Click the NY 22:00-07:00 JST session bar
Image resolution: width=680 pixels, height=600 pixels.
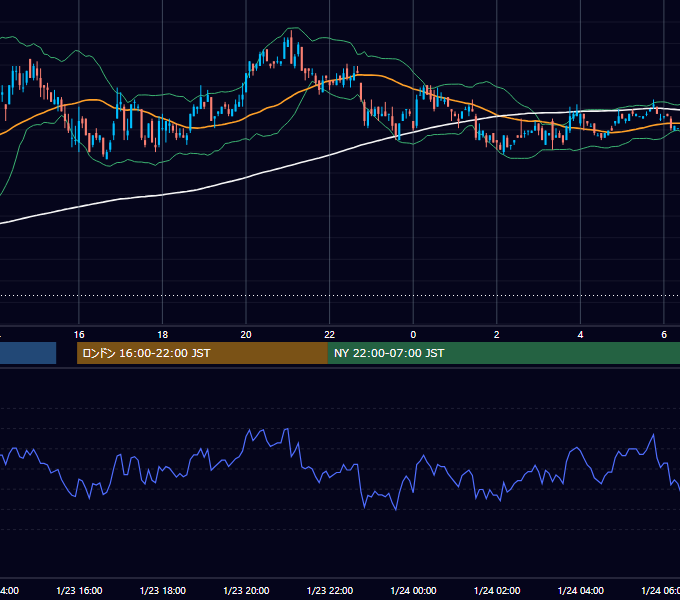pyautogui.click(x=503, y=353)
